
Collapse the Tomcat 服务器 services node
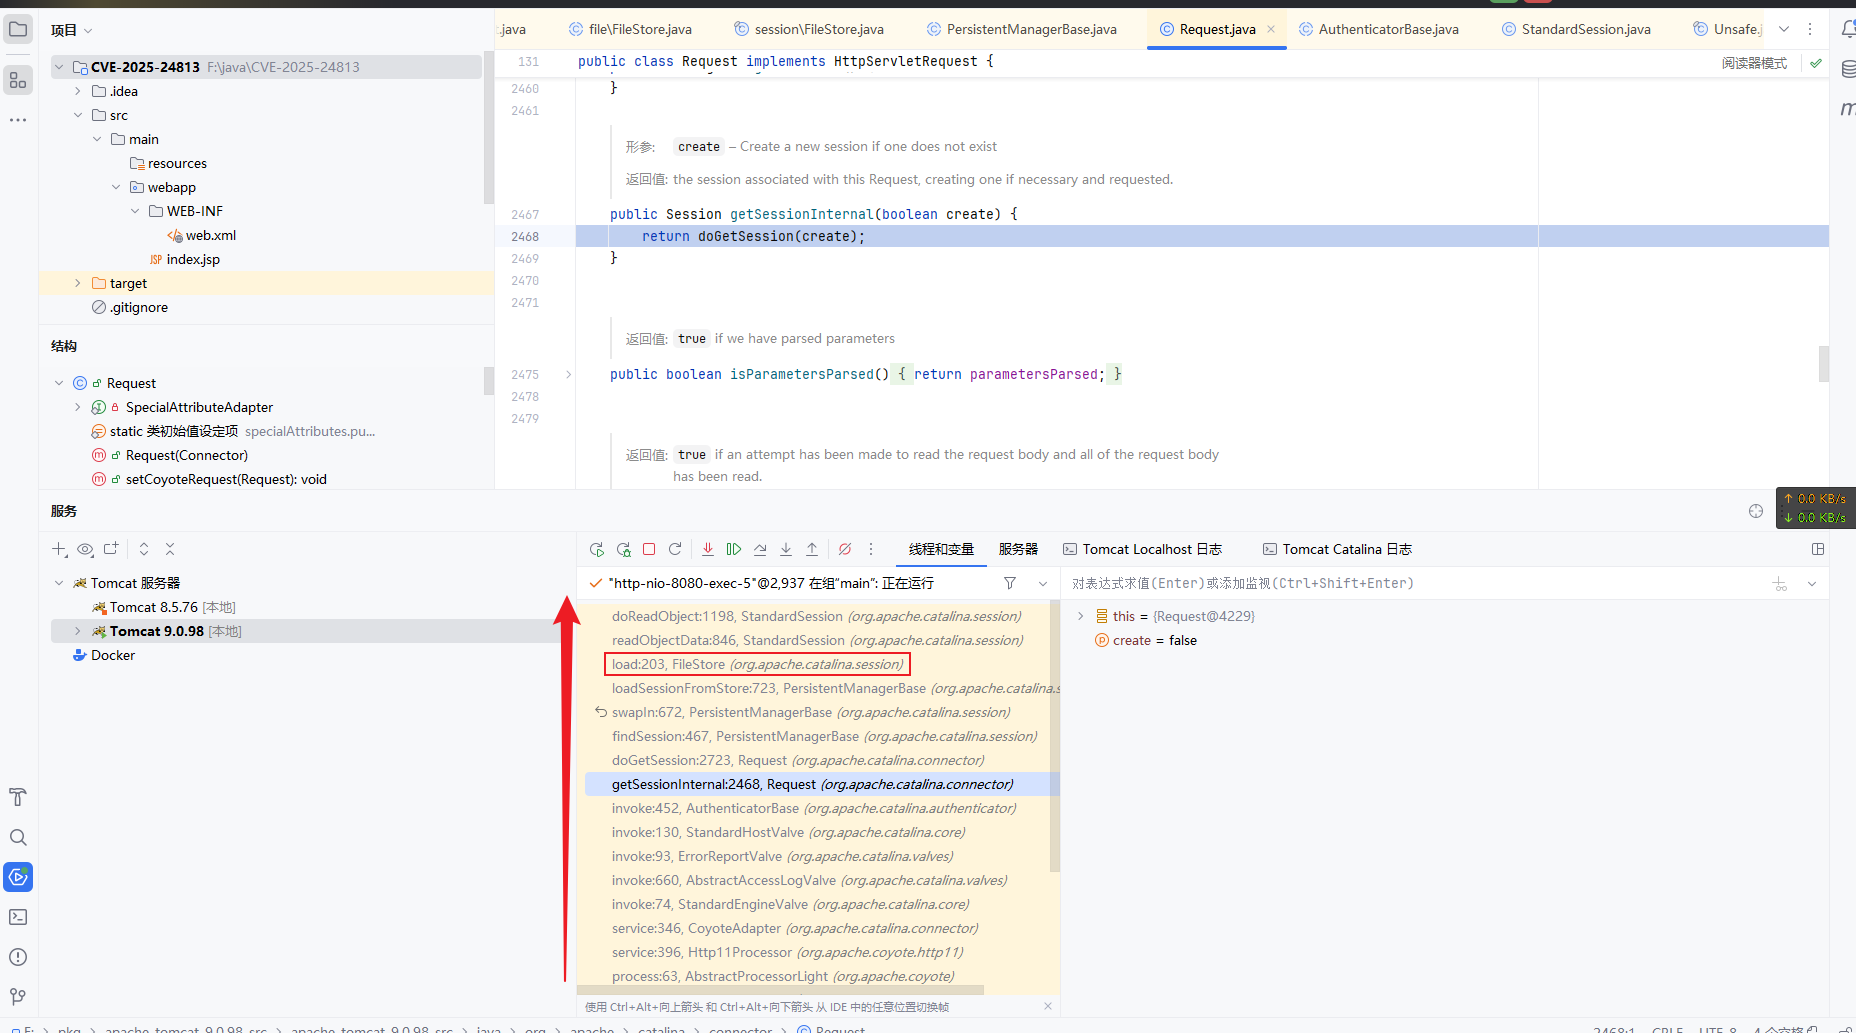pos(59,583)
